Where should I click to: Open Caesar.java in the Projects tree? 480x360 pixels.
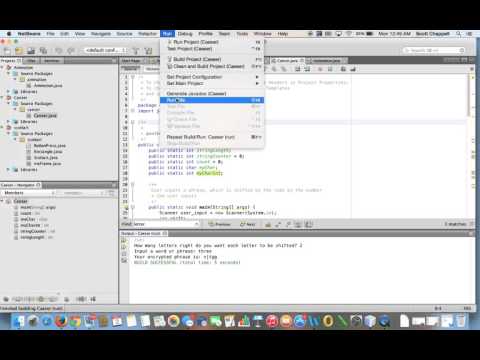45,116
